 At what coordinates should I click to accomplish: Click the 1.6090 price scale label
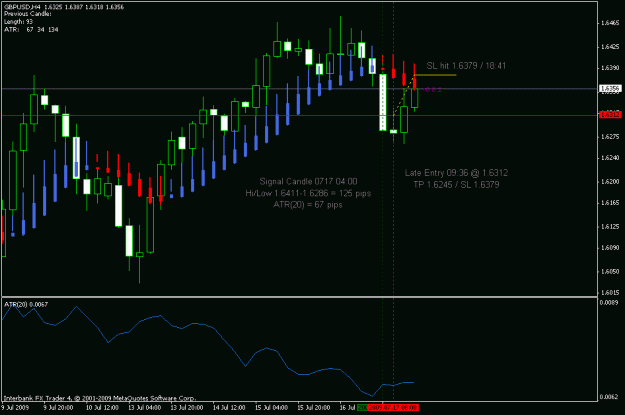click(610, 248)
